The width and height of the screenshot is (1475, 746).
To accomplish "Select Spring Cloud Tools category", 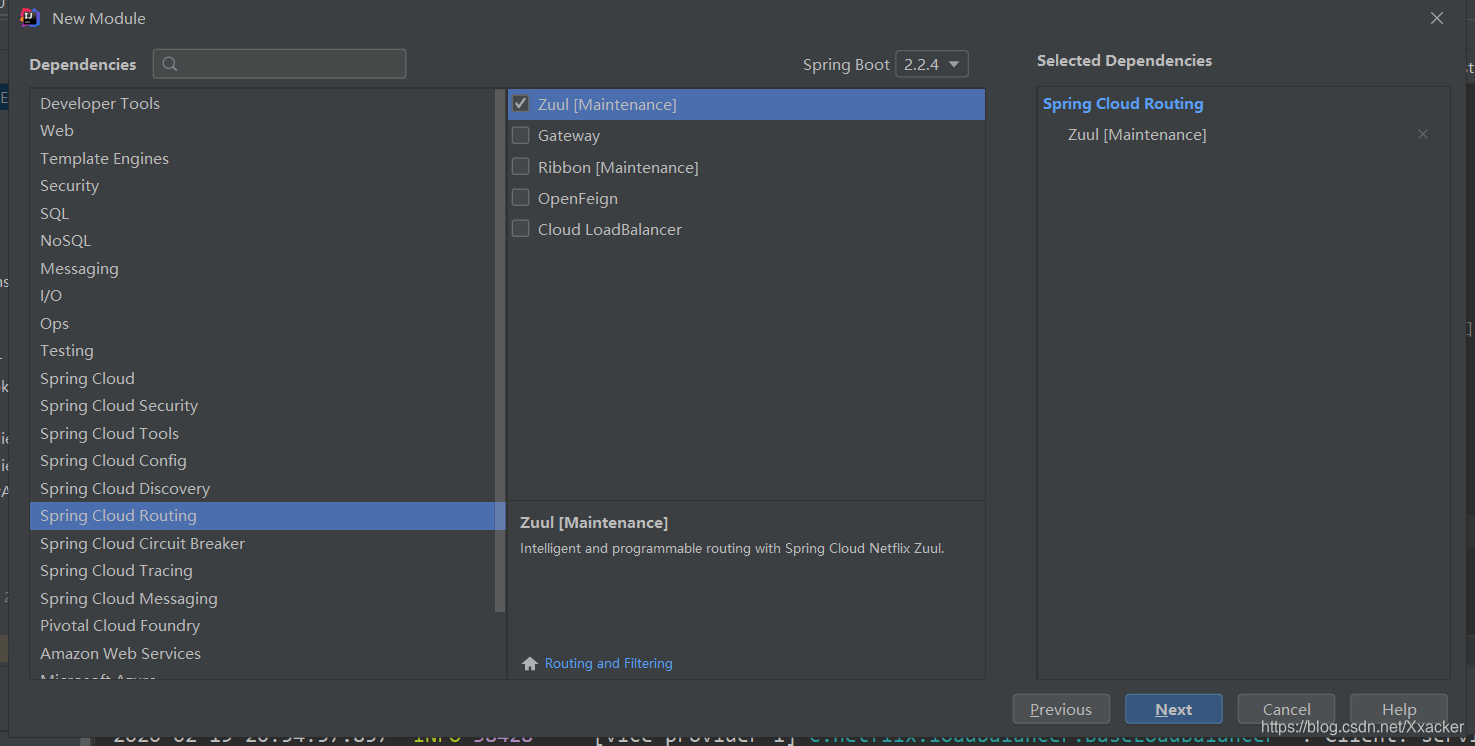I will pyautogui.click(x=262, y=433).
